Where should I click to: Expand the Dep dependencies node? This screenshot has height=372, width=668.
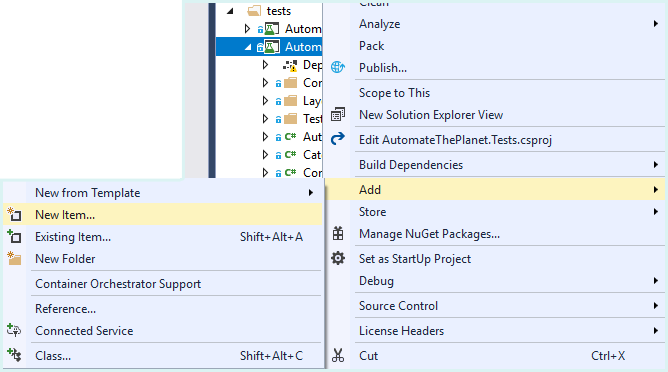tap(265, 65)
